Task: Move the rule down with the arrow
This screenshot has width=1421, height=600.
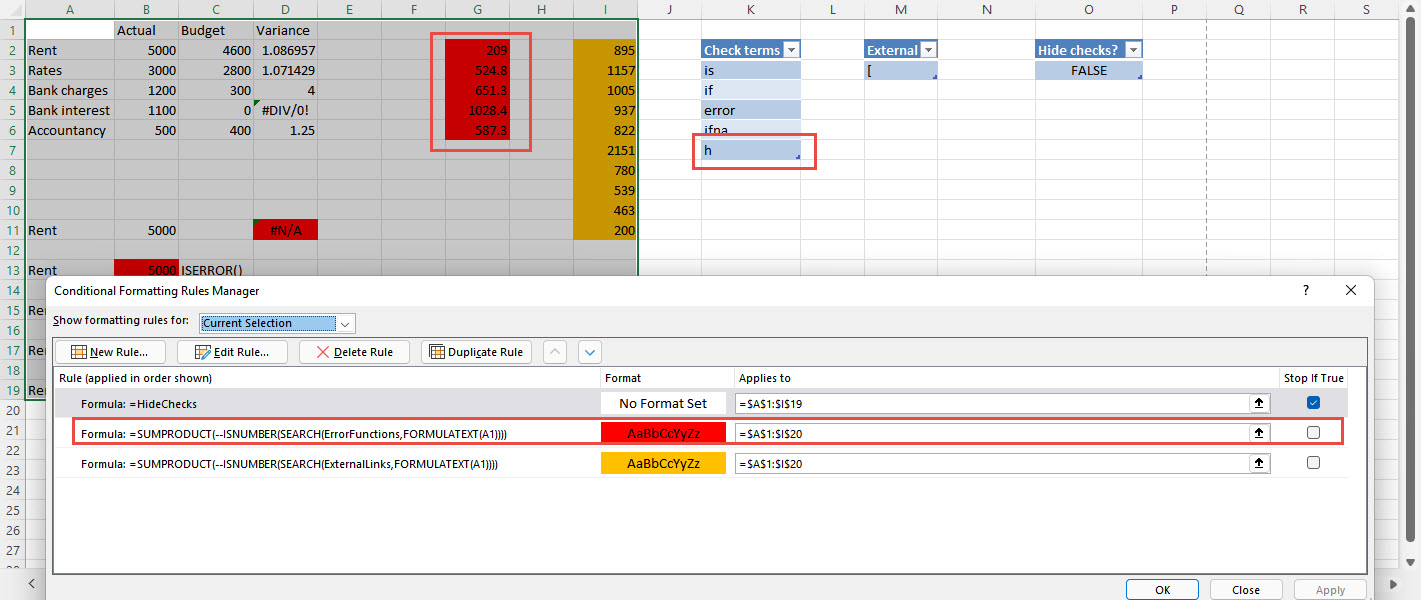Action: [x=590, y=352]
